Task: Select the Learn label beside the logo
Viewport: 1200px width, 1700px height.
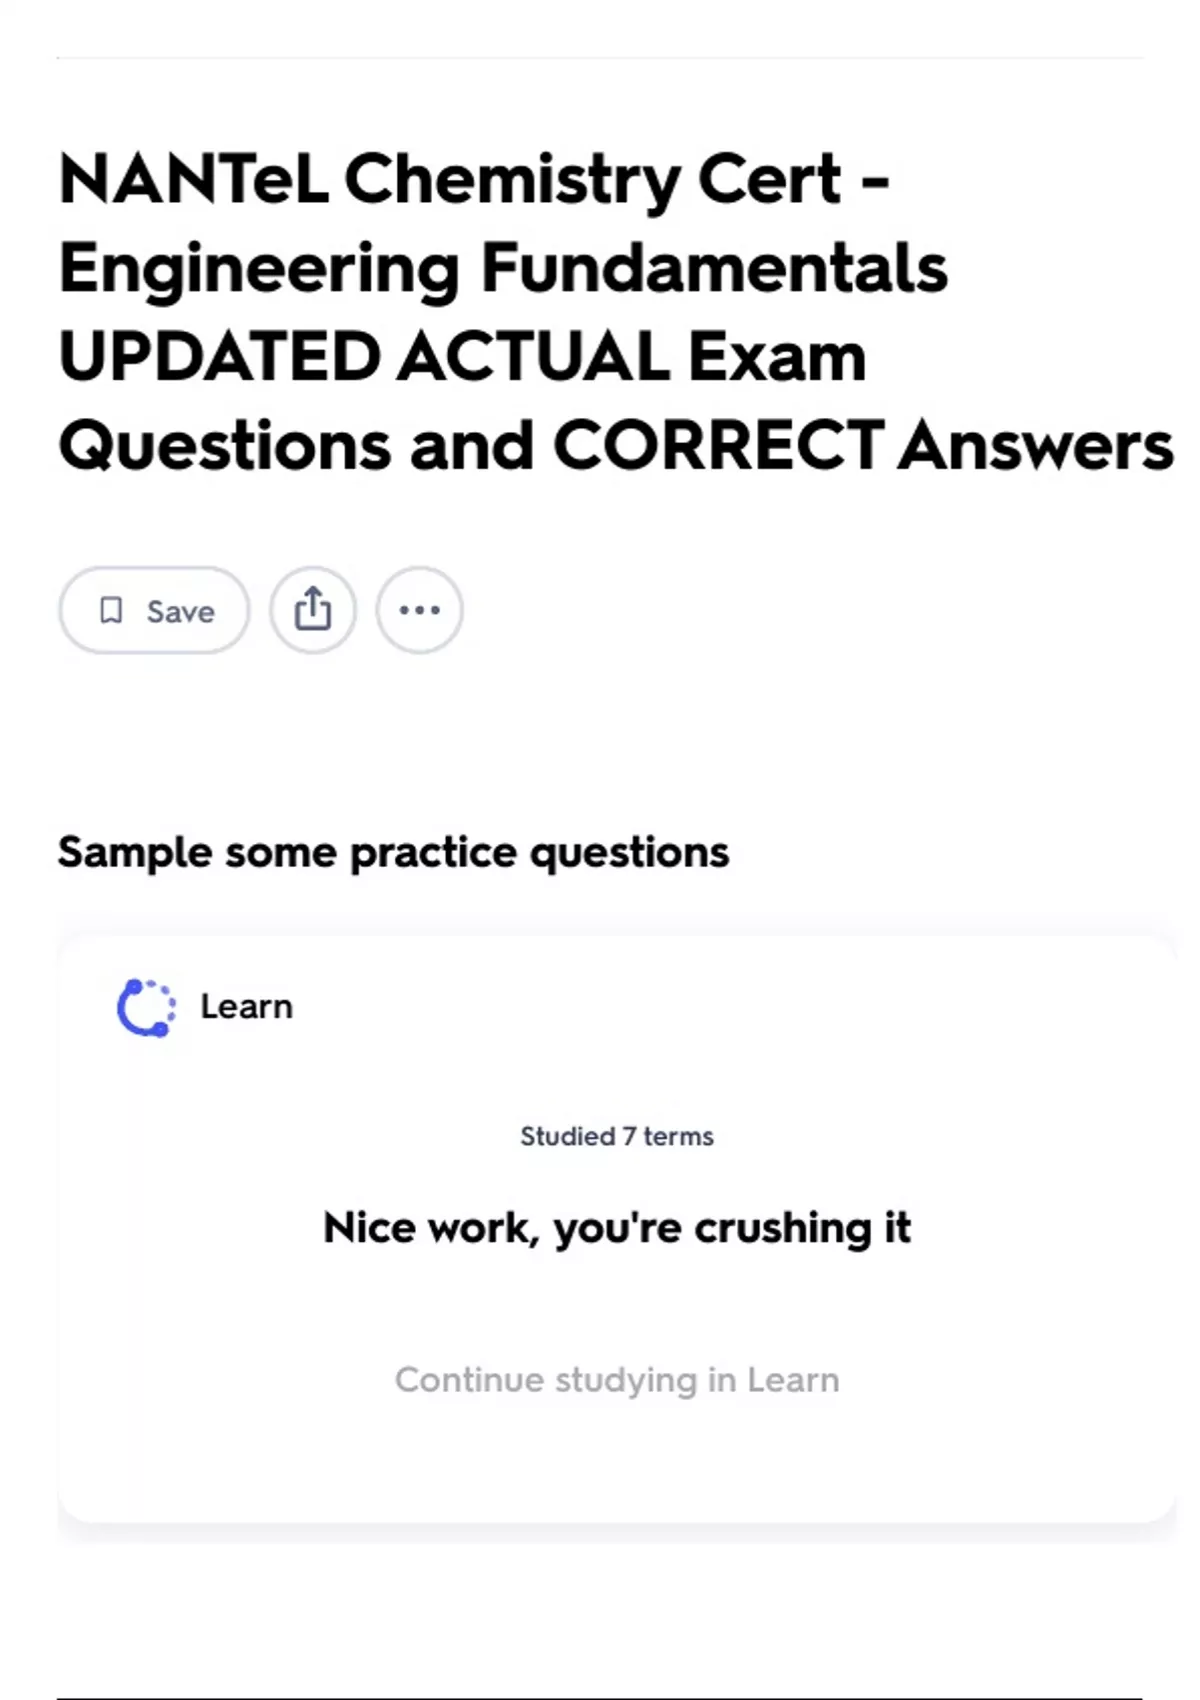Action: coord(246,1007)
